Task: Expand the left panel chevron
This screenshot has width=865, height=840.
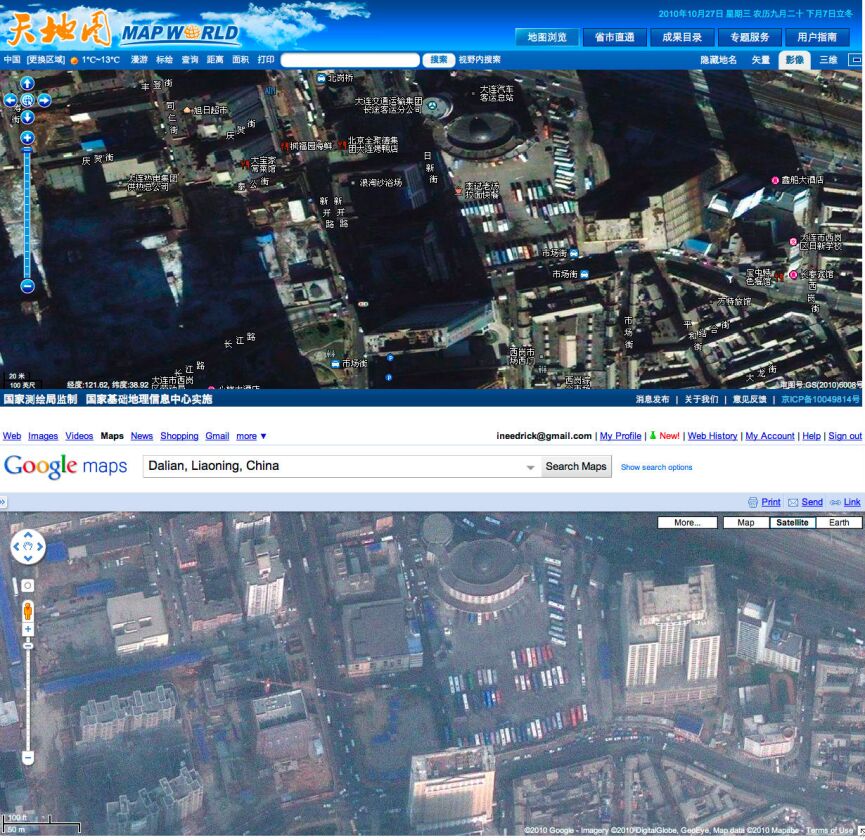Action: 3,502
